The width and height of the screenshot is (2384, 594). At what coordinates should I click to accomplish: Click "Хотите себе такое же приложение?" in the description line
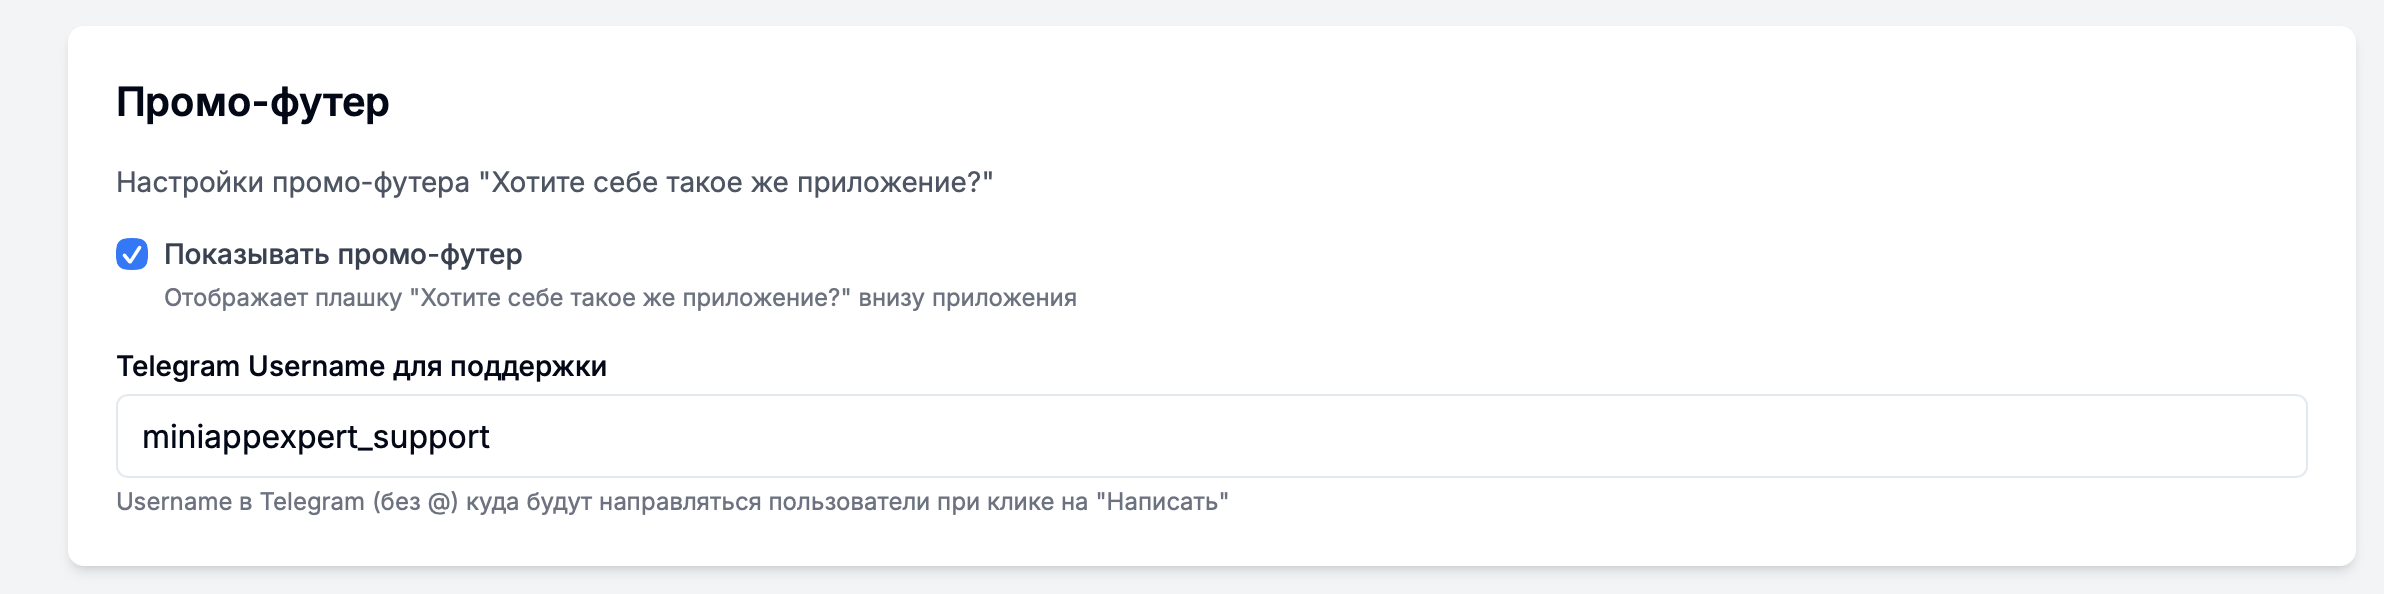[736, 183]
